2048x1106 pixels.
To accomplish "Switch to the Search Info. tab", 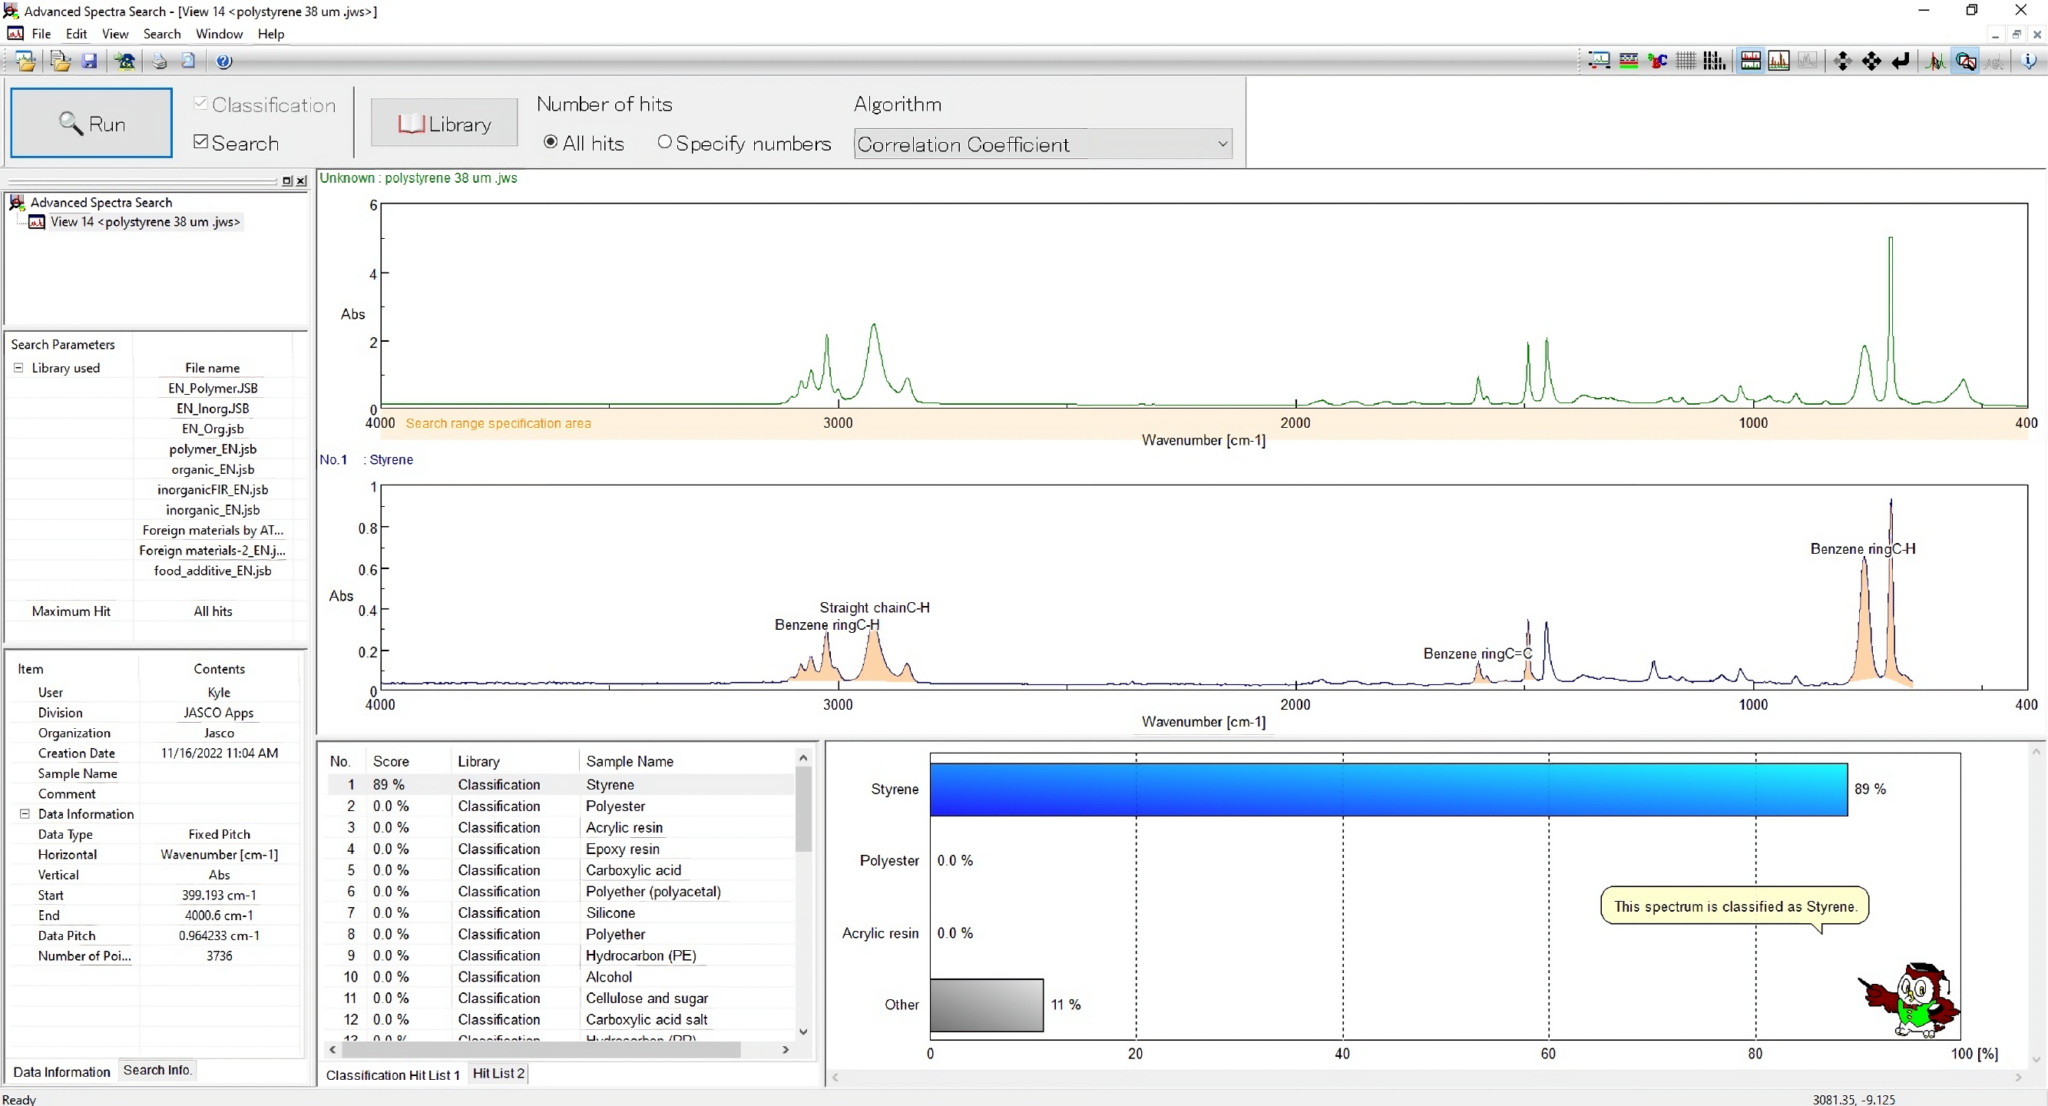I will (156, 1070).
